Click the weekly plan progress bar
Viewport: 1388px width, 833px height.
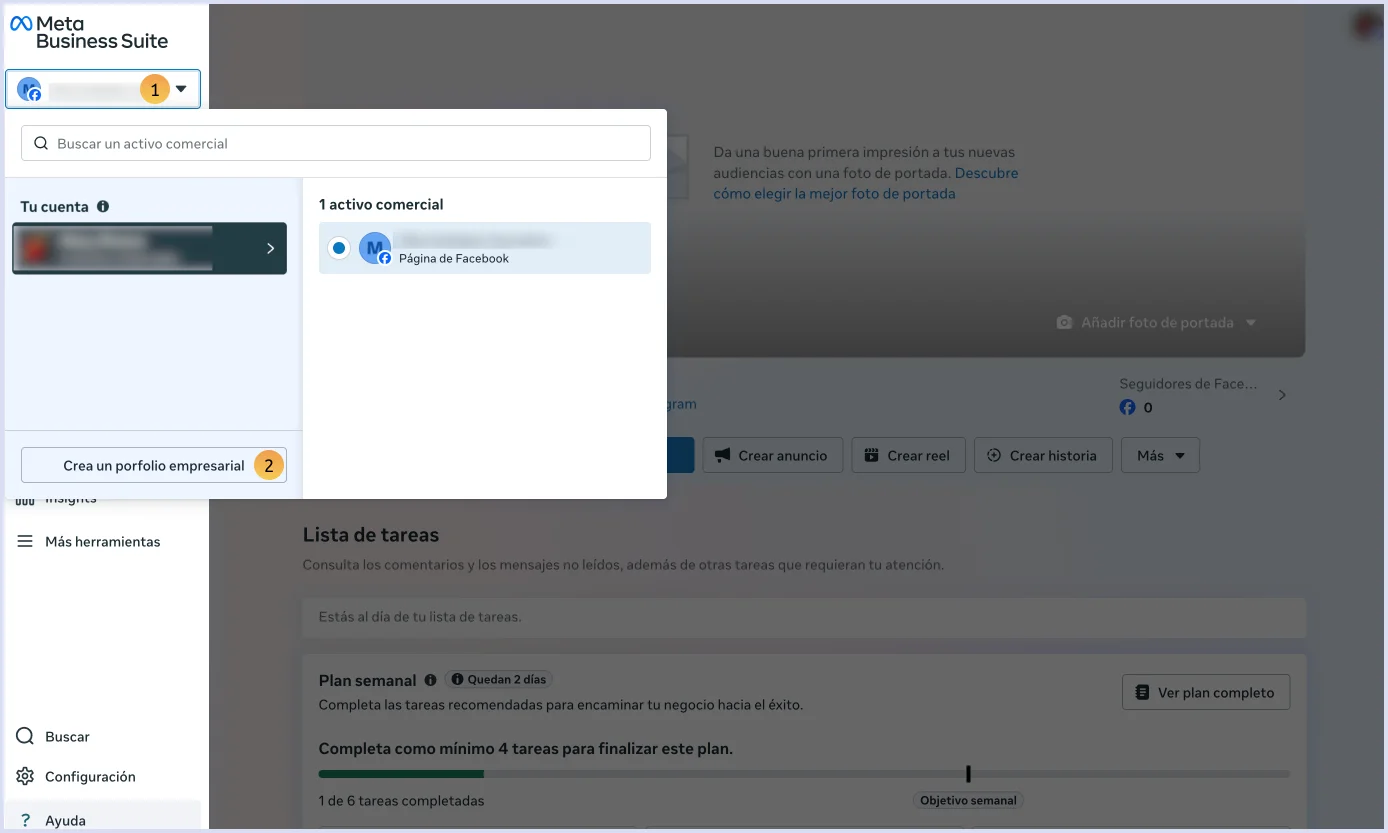[804, 773]
